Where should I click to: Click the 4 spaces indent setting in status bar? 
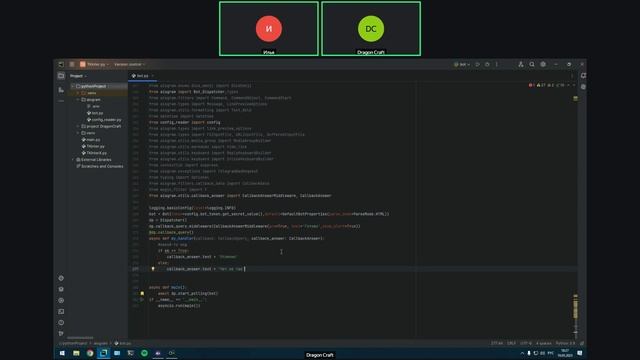coord(544,344)
